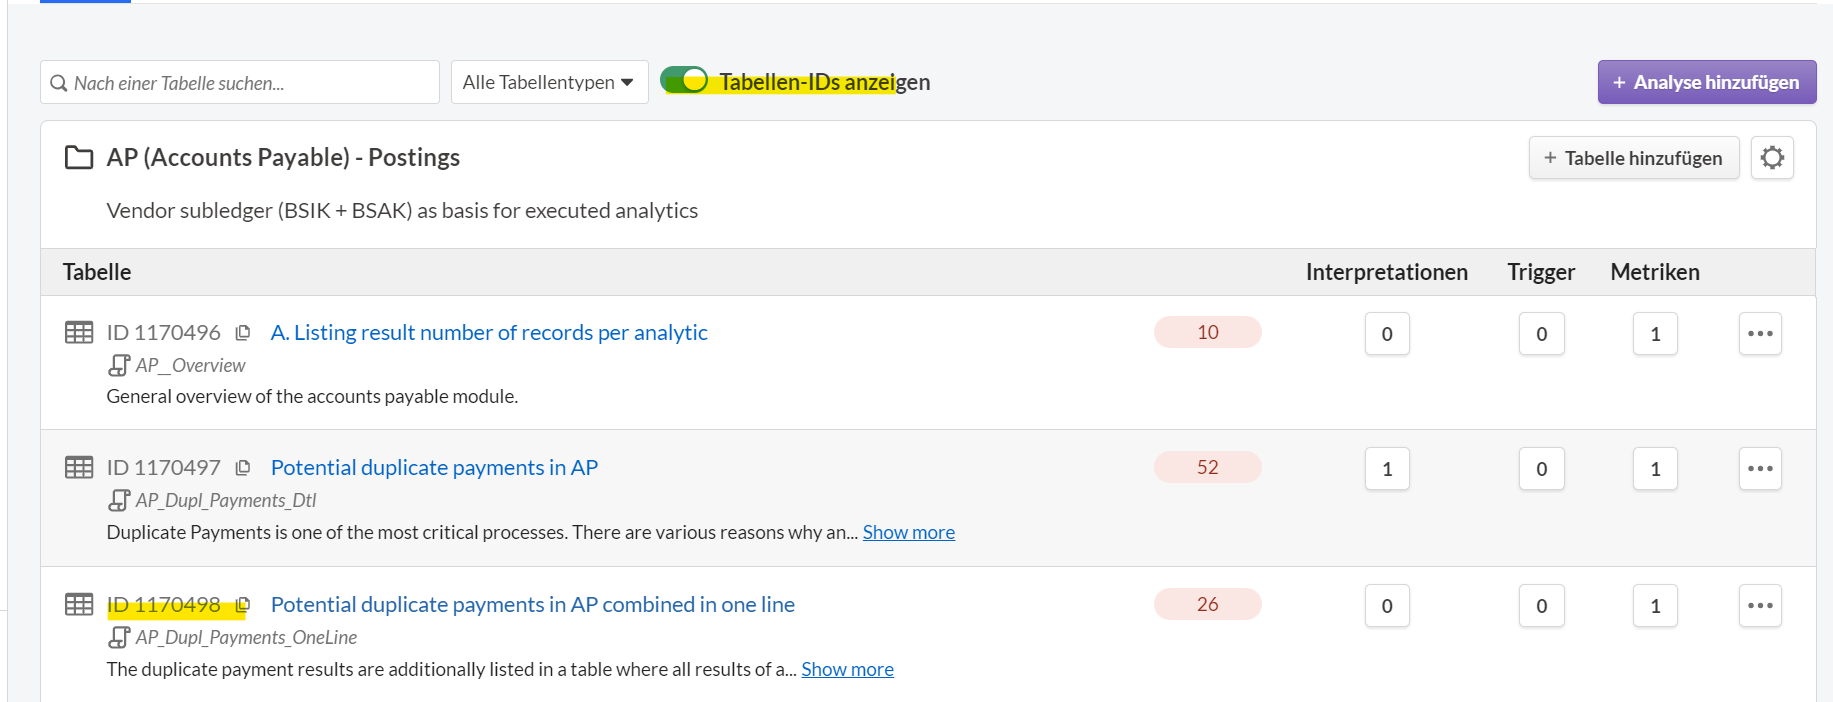Open 'Potential duplicate payments in AP' table link
The height and width of the screenshot is (702, 1833).
click(434, 468)
